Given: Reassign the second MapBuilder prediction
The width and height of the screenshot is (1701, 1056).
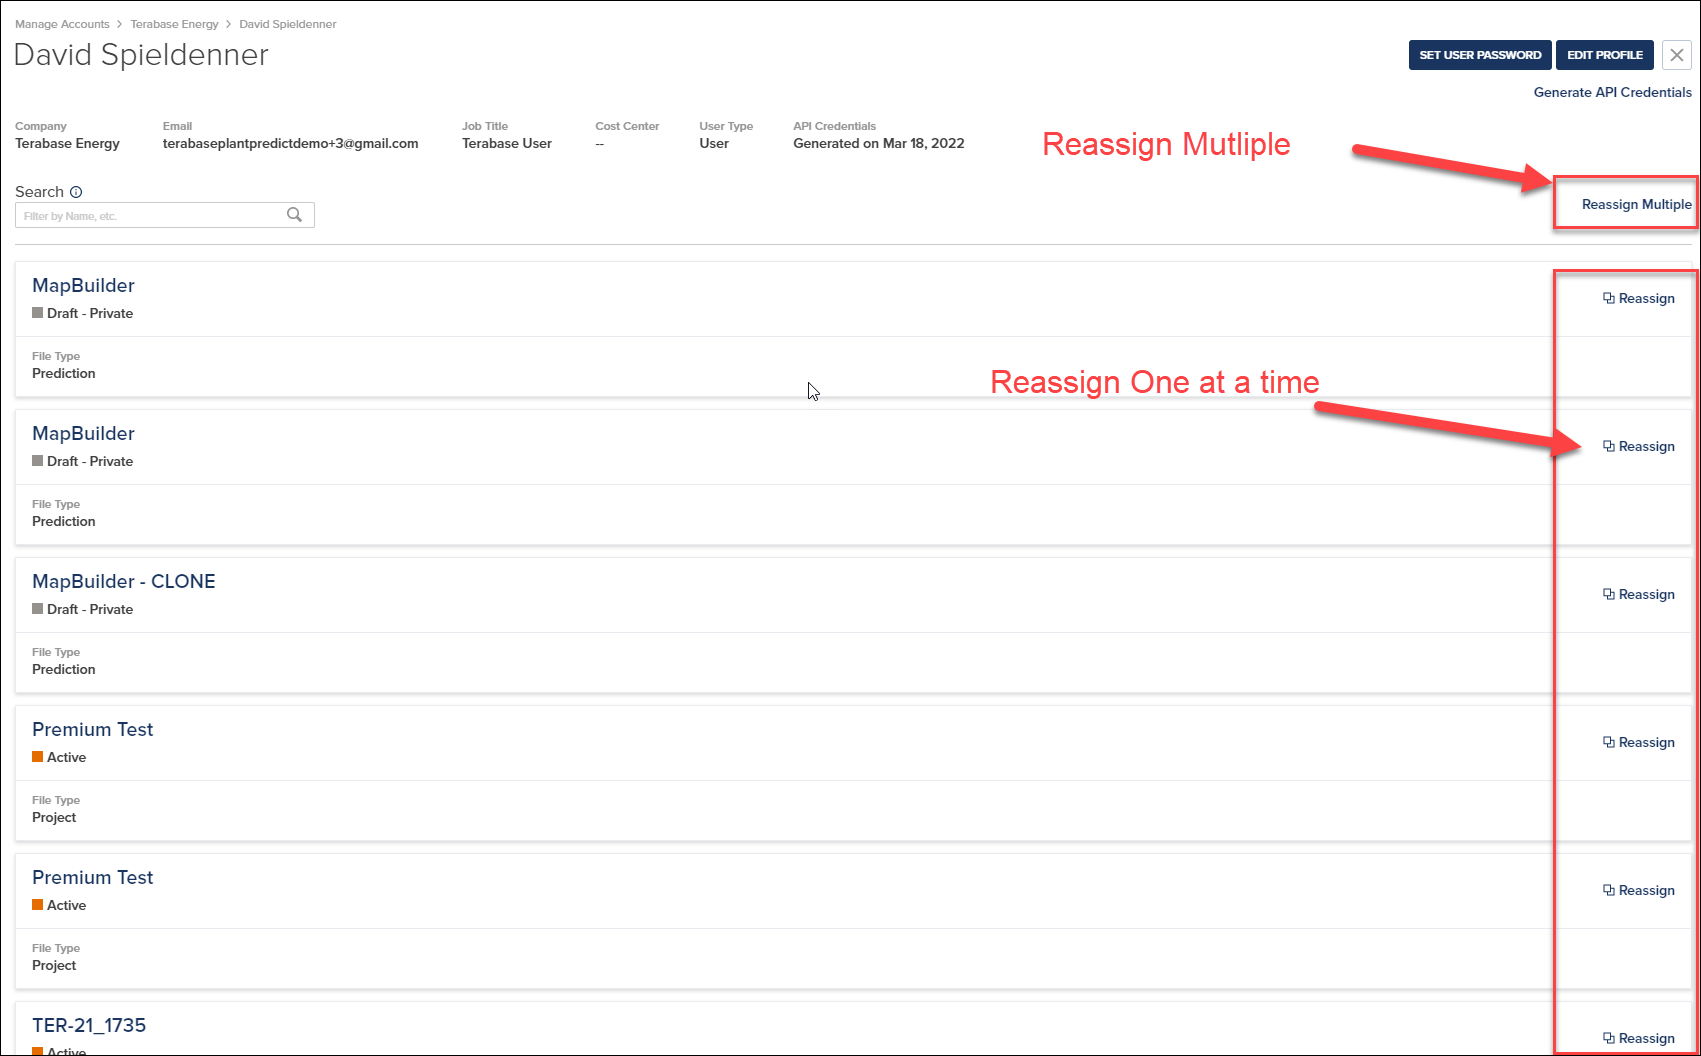Looking at the screenshot, I should click(1638, 446).
